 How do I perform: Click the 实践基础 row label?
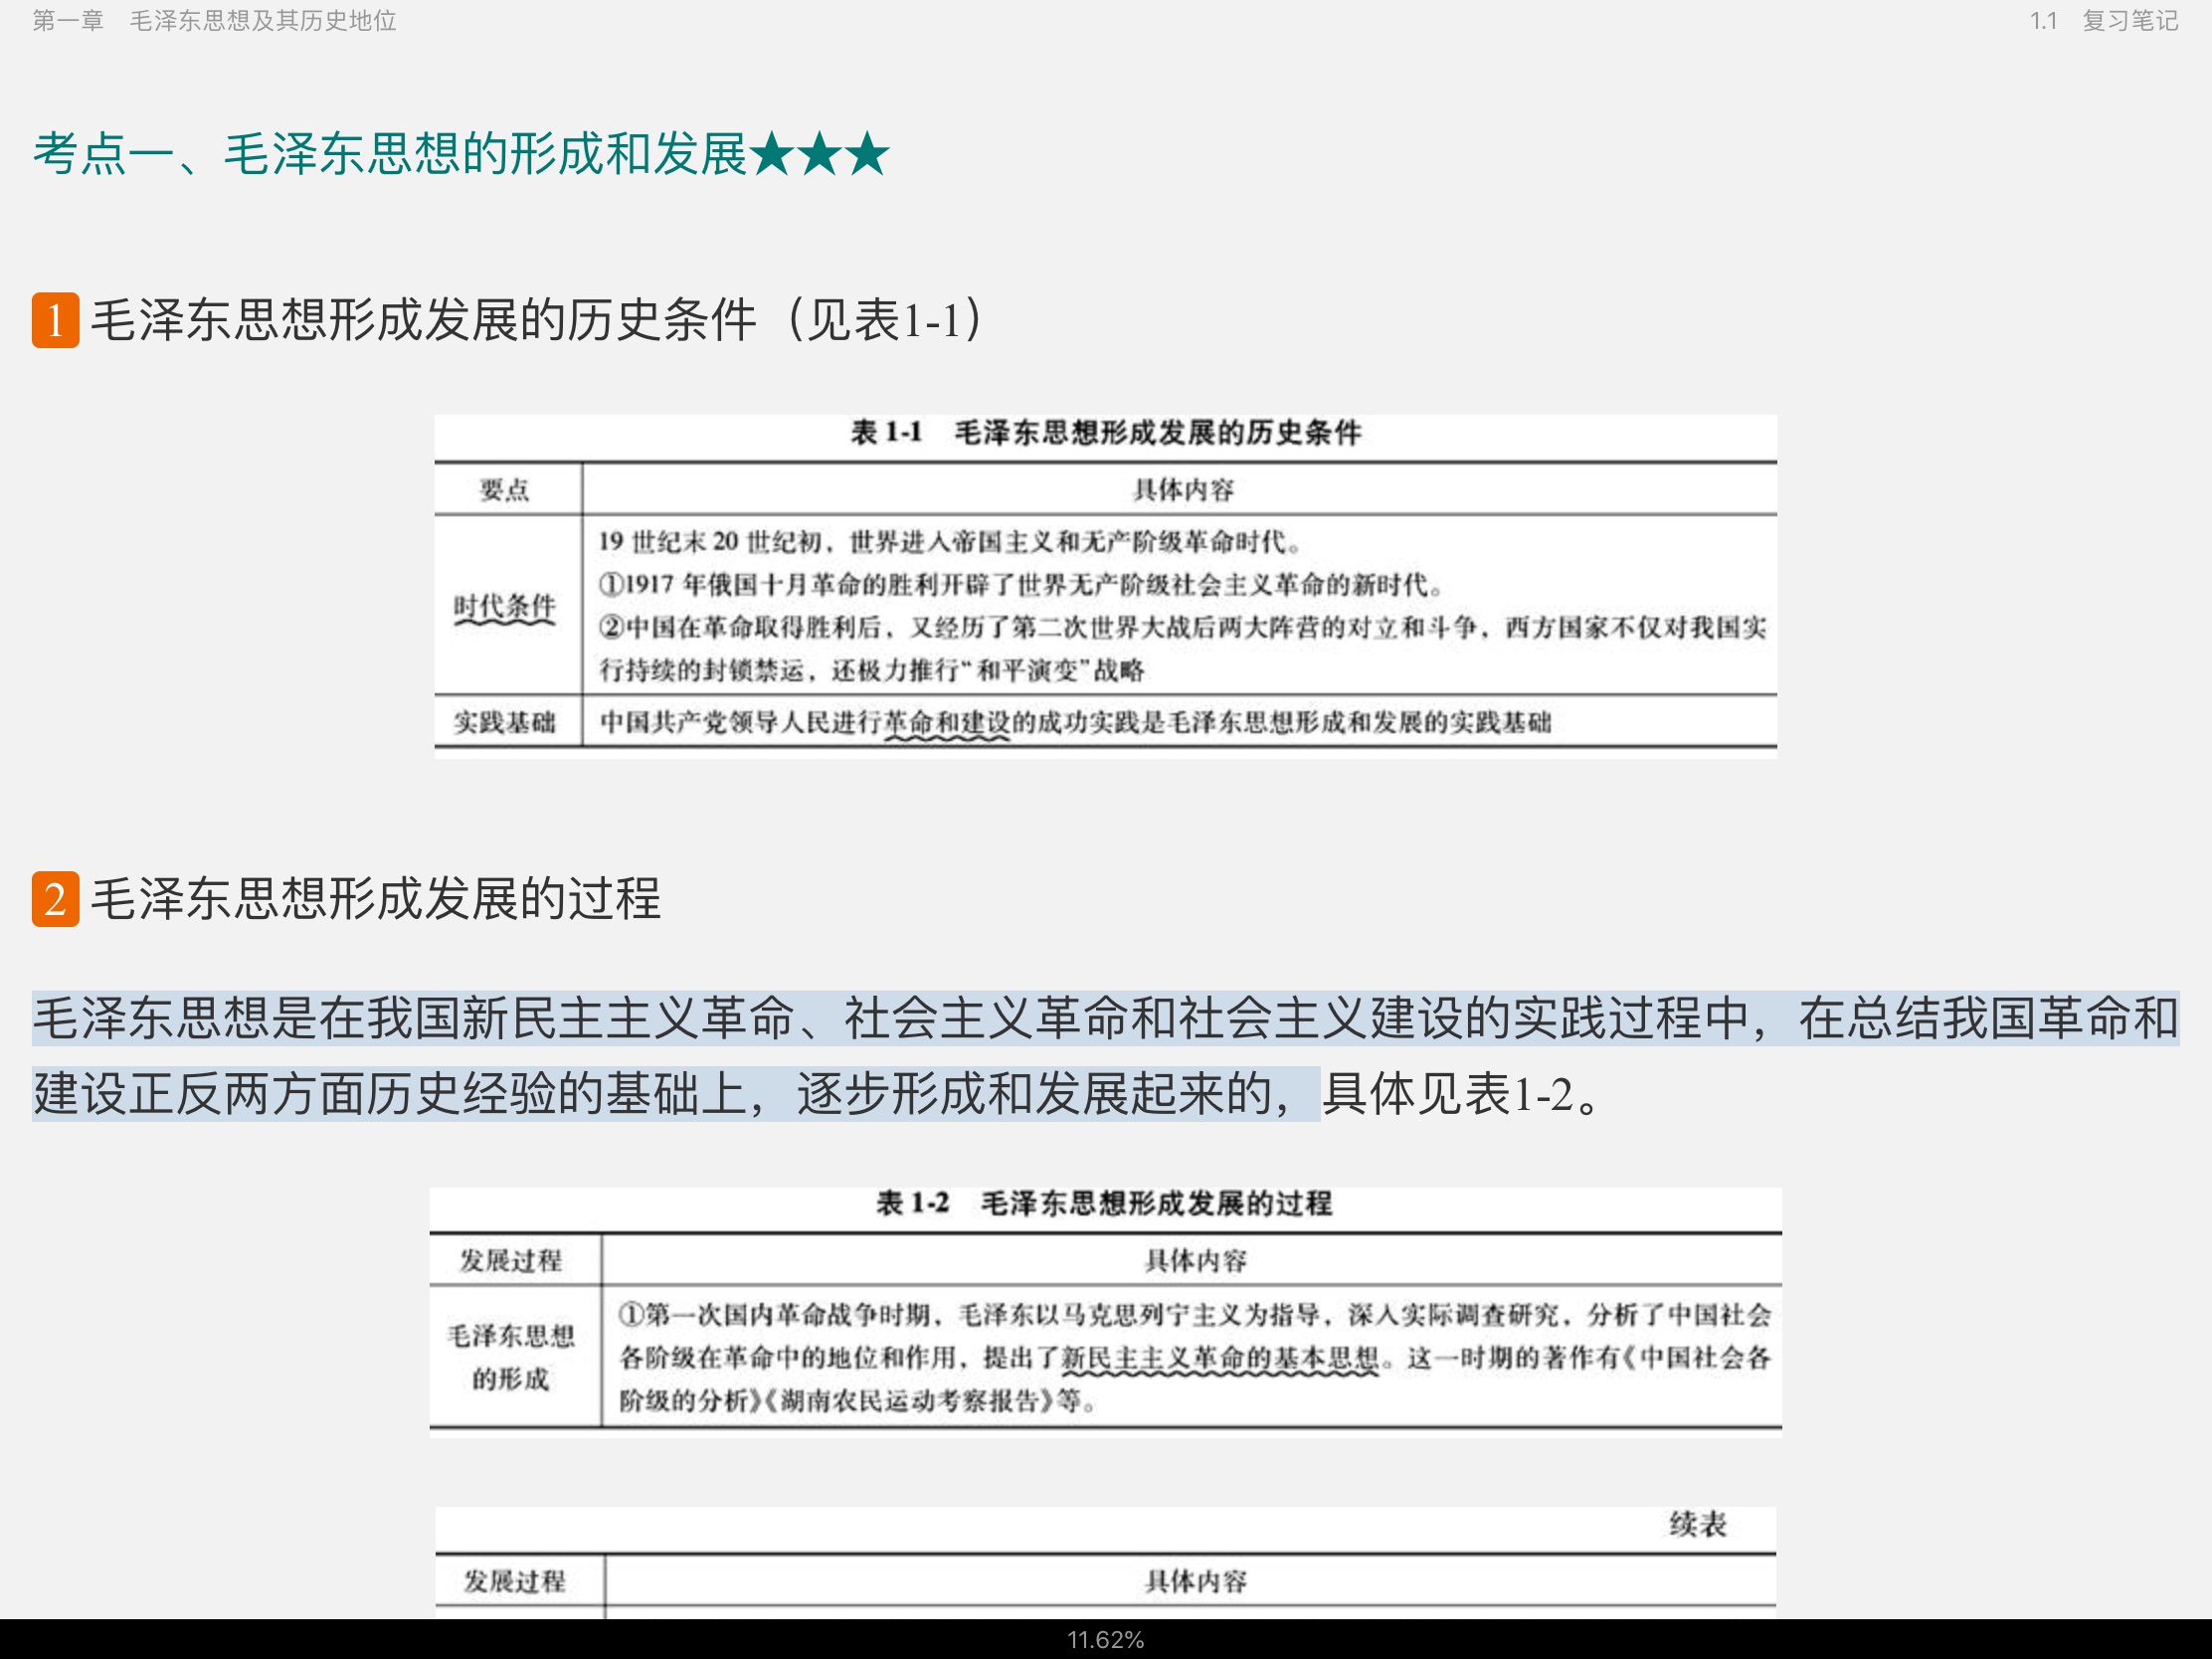[x=504, y=722]
